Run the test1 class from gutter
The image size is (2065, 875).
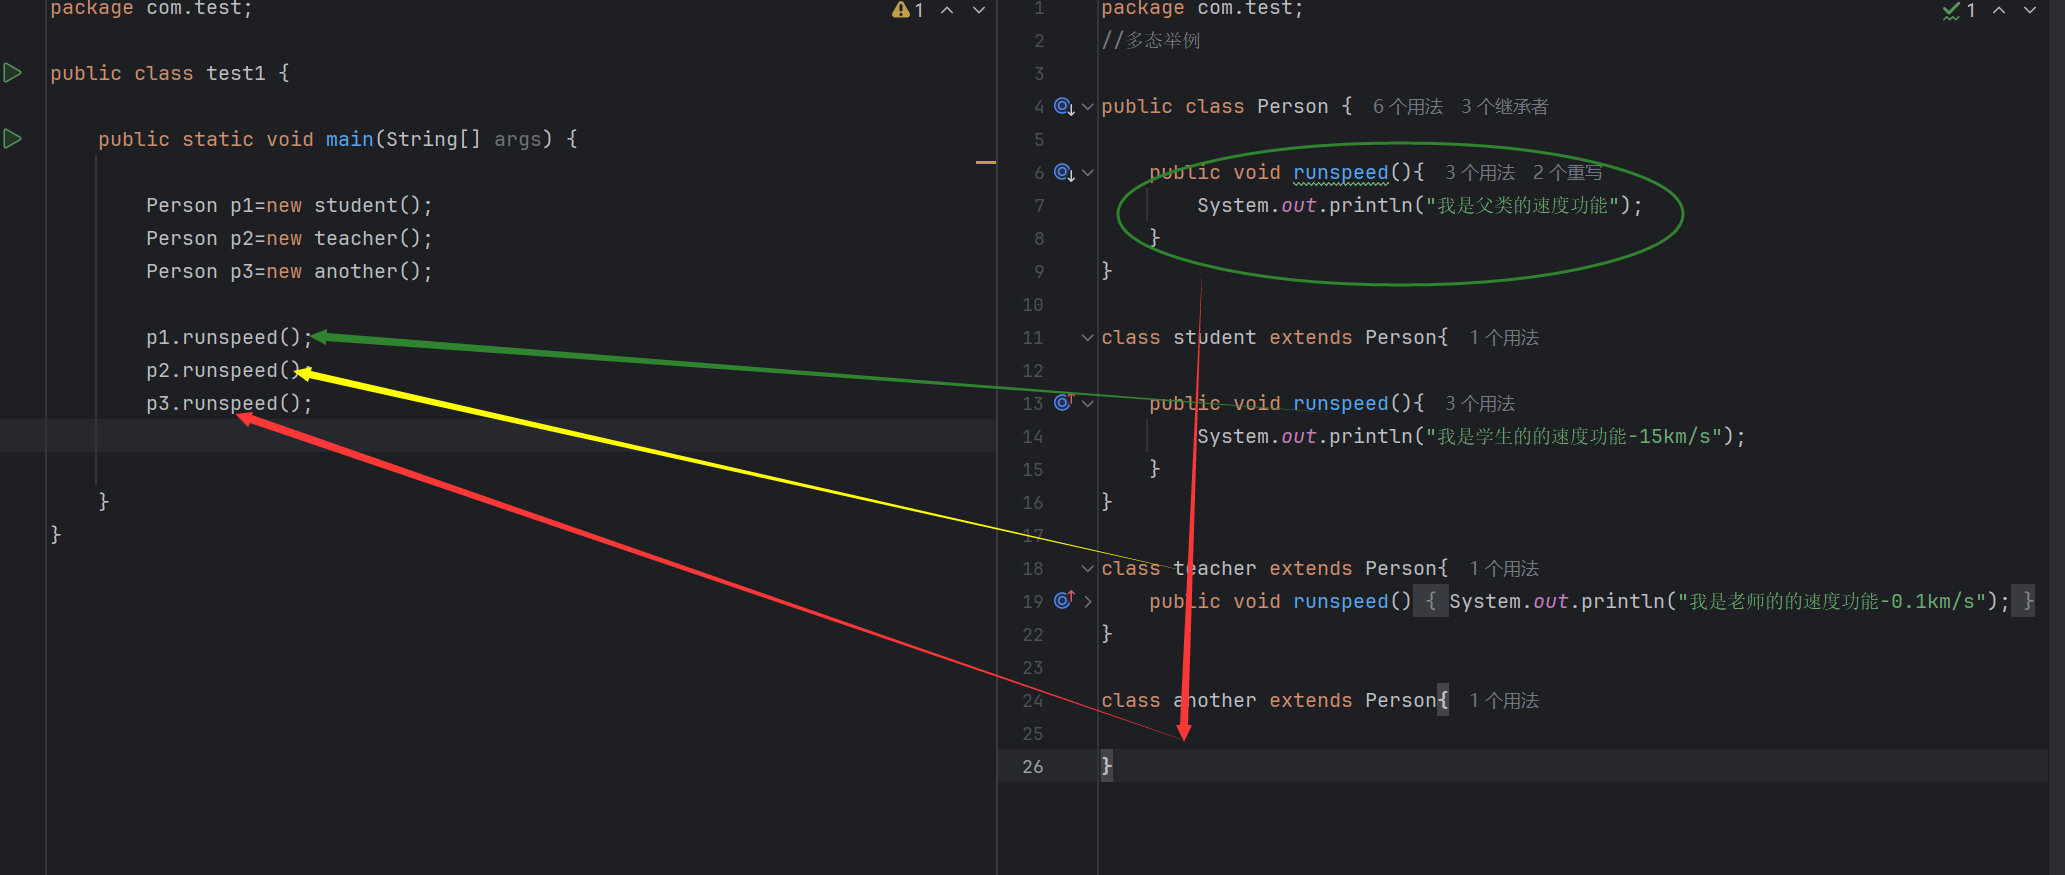point(13,73)
